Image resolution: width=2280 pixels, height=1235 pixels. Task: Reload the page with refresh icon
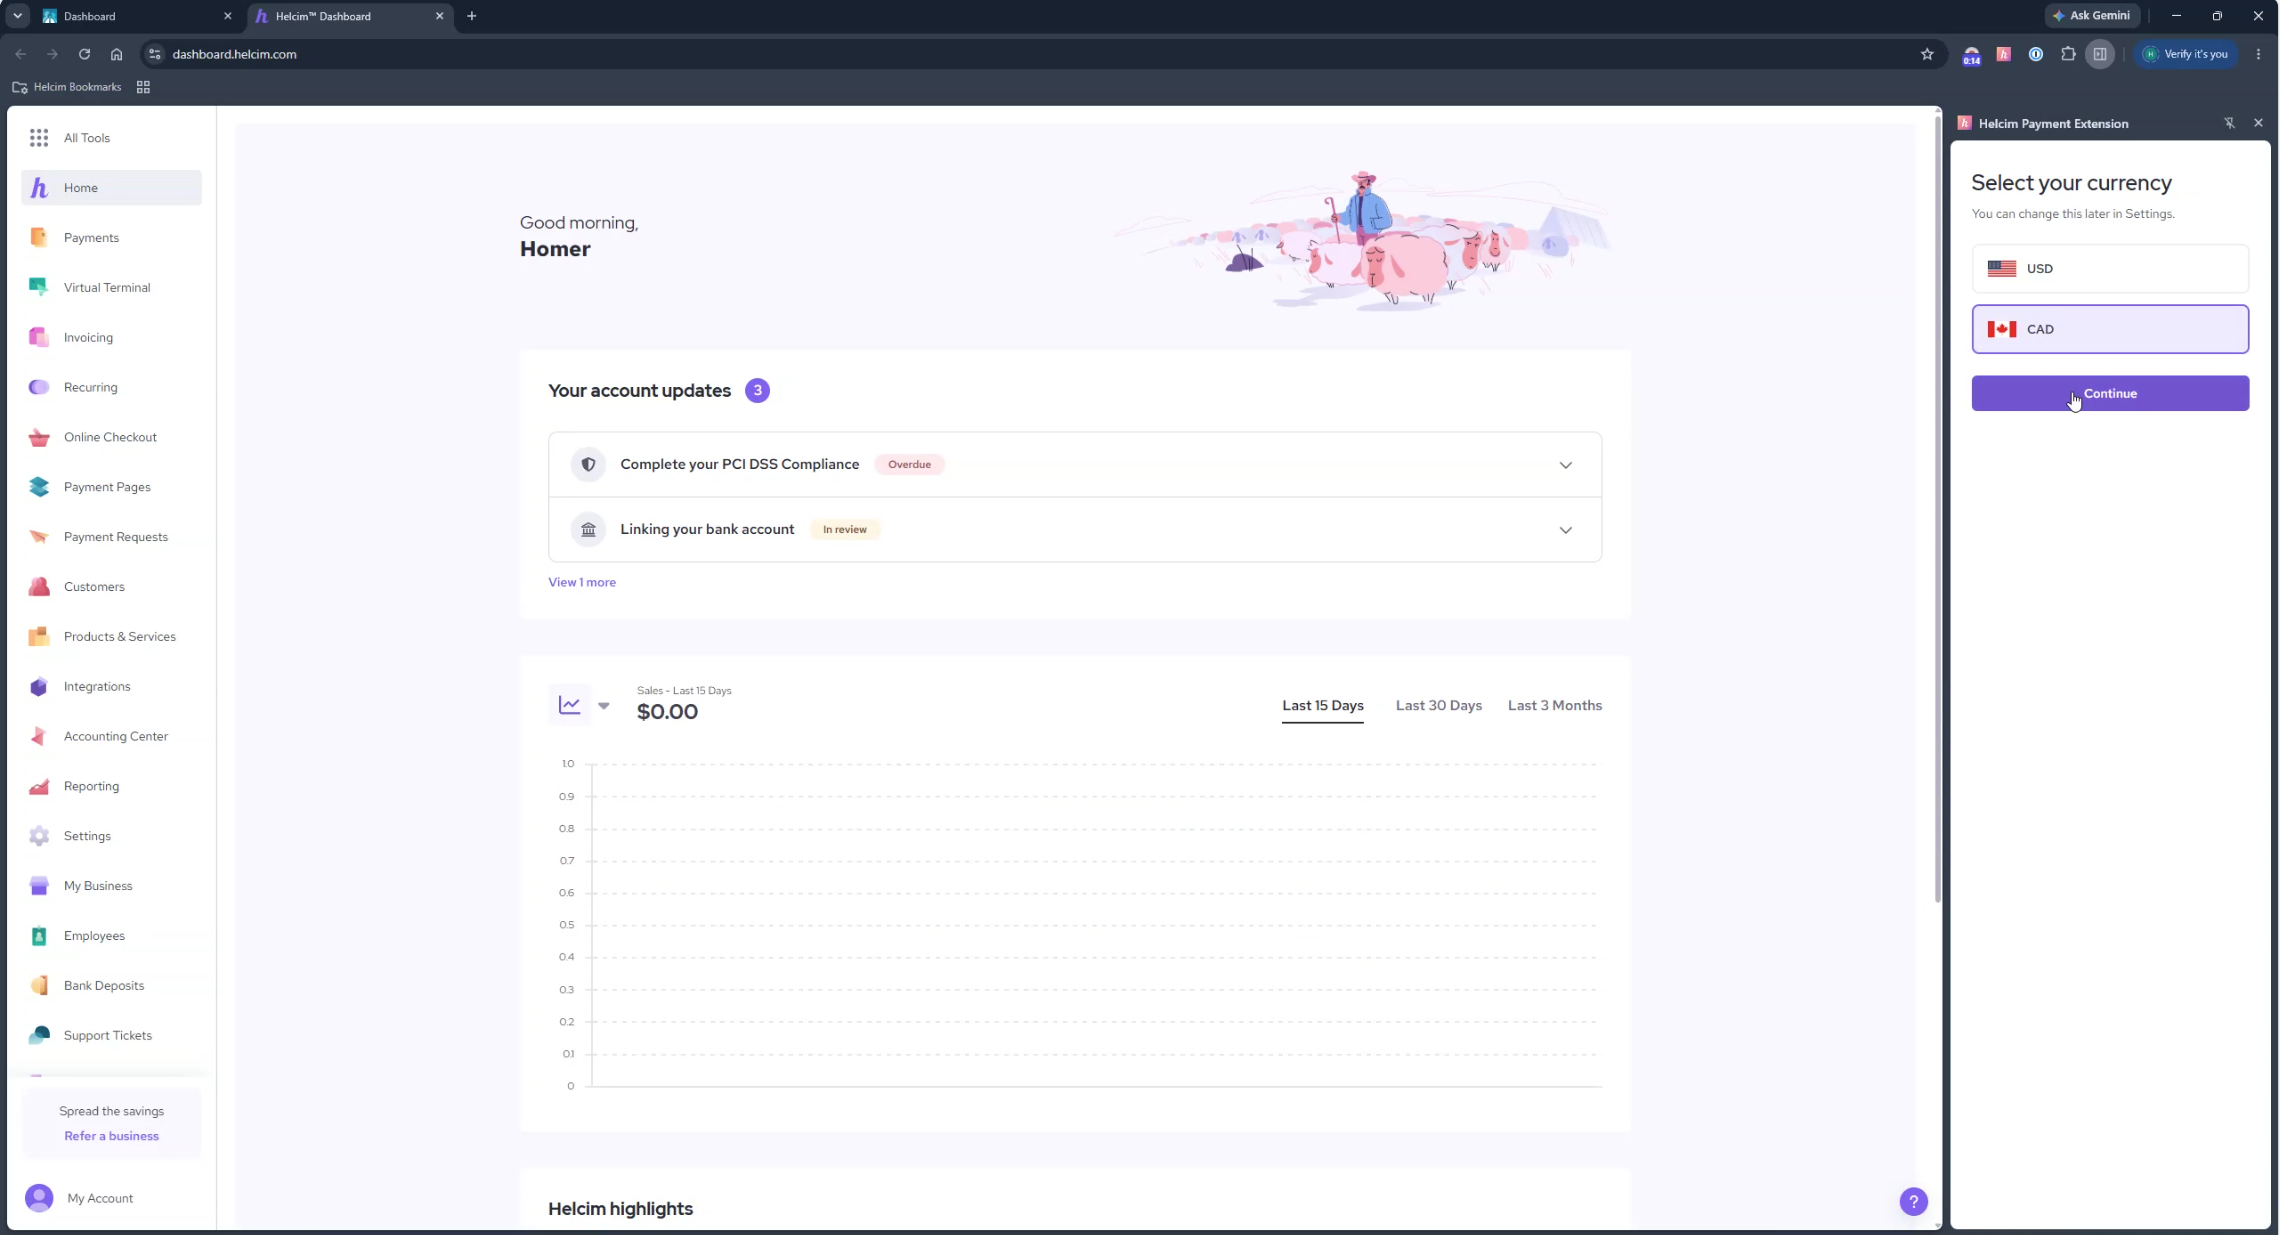coord(84,54)
